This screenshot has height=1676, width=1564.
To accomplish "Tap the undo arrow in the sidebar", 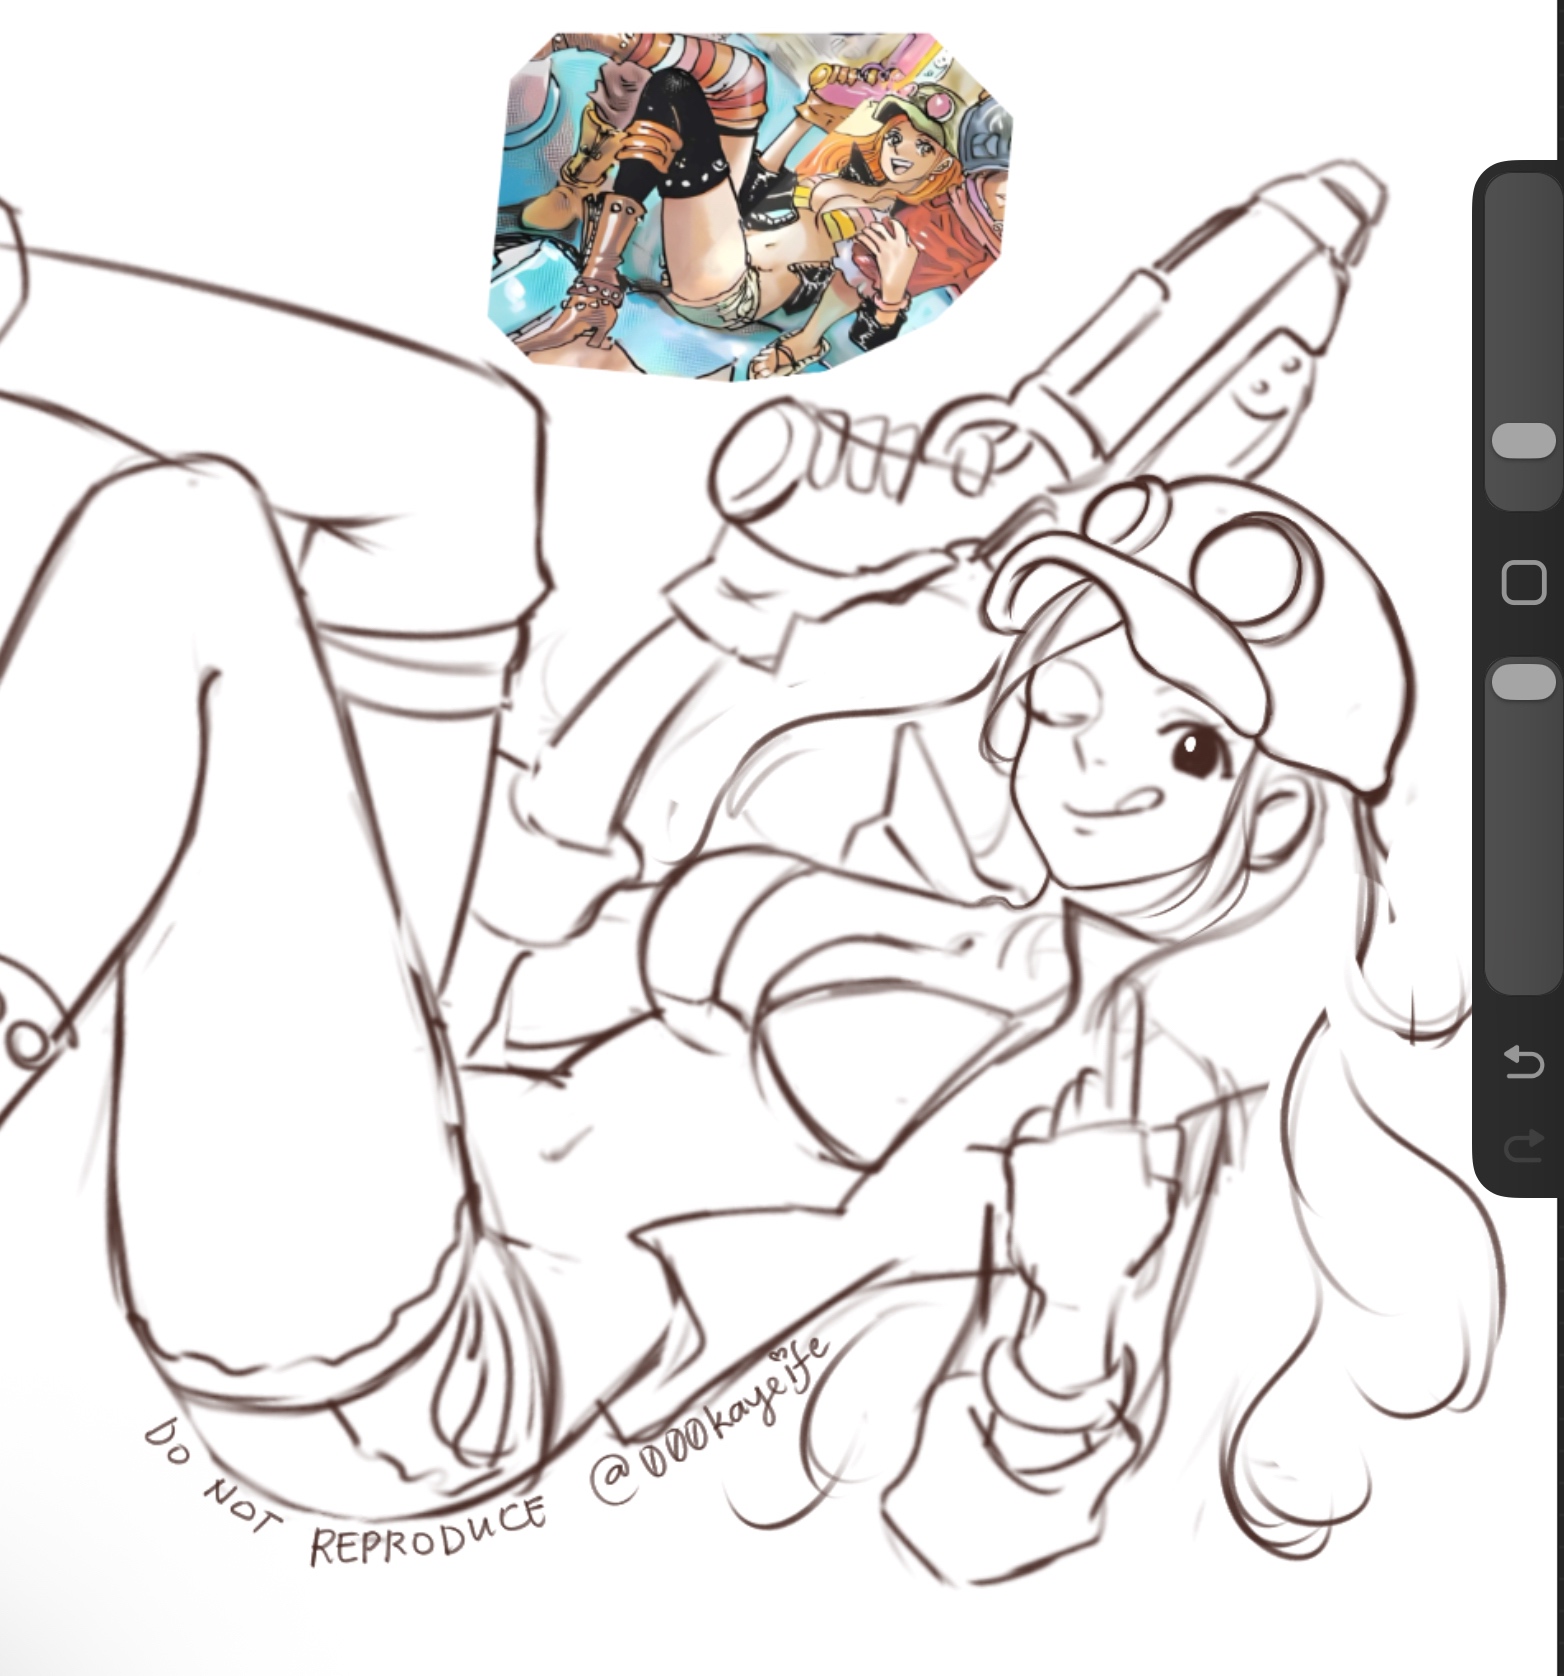I will [x=1523, y=1061].
